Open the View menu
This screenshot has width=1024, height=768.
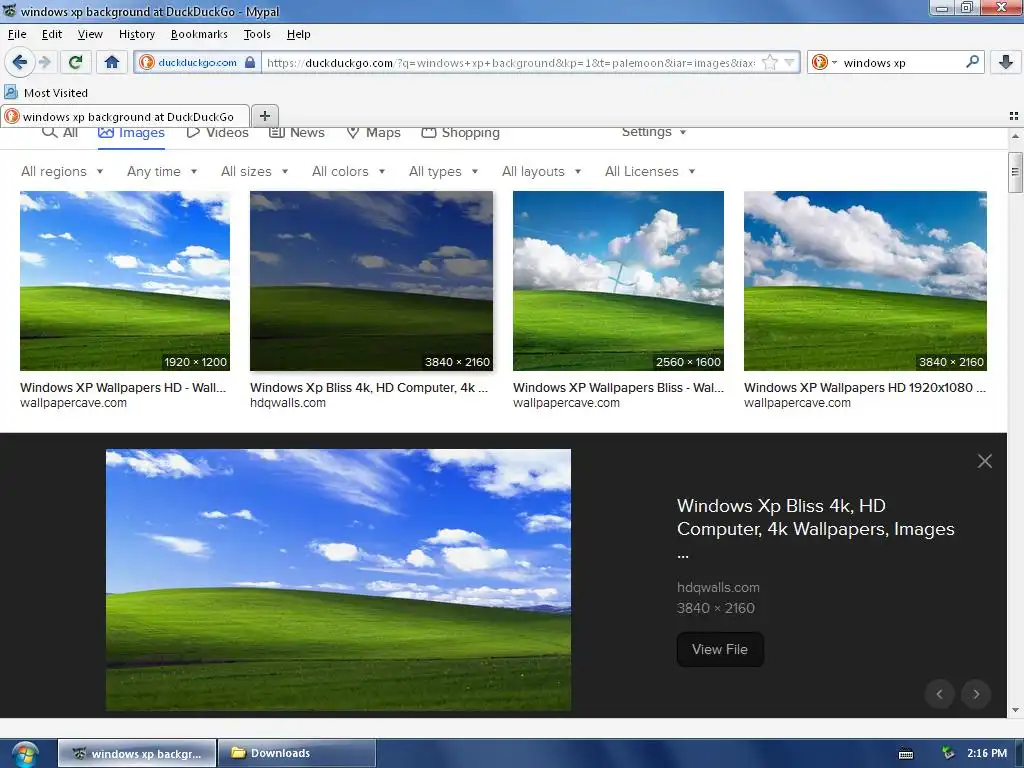(90, 34)
